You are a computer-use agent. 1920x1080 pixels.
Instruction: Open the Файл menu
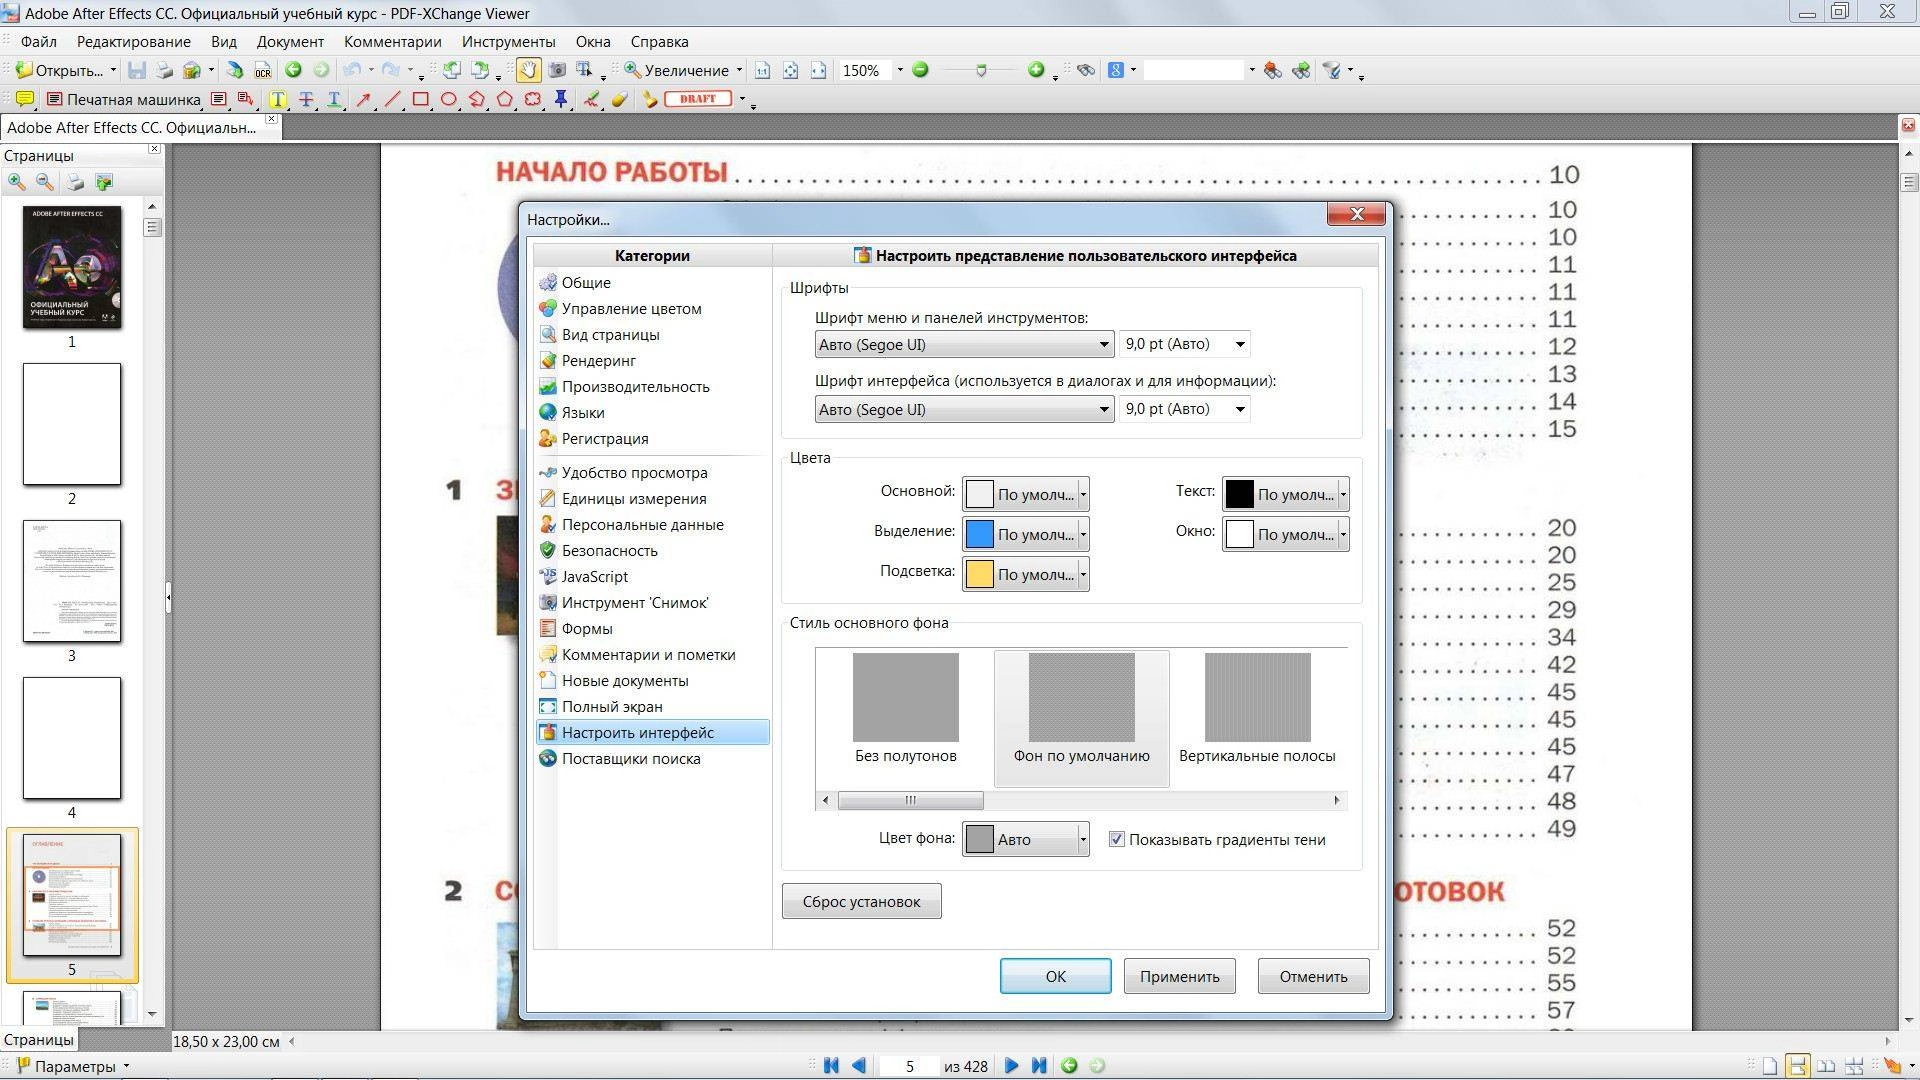tap(38, 42)
